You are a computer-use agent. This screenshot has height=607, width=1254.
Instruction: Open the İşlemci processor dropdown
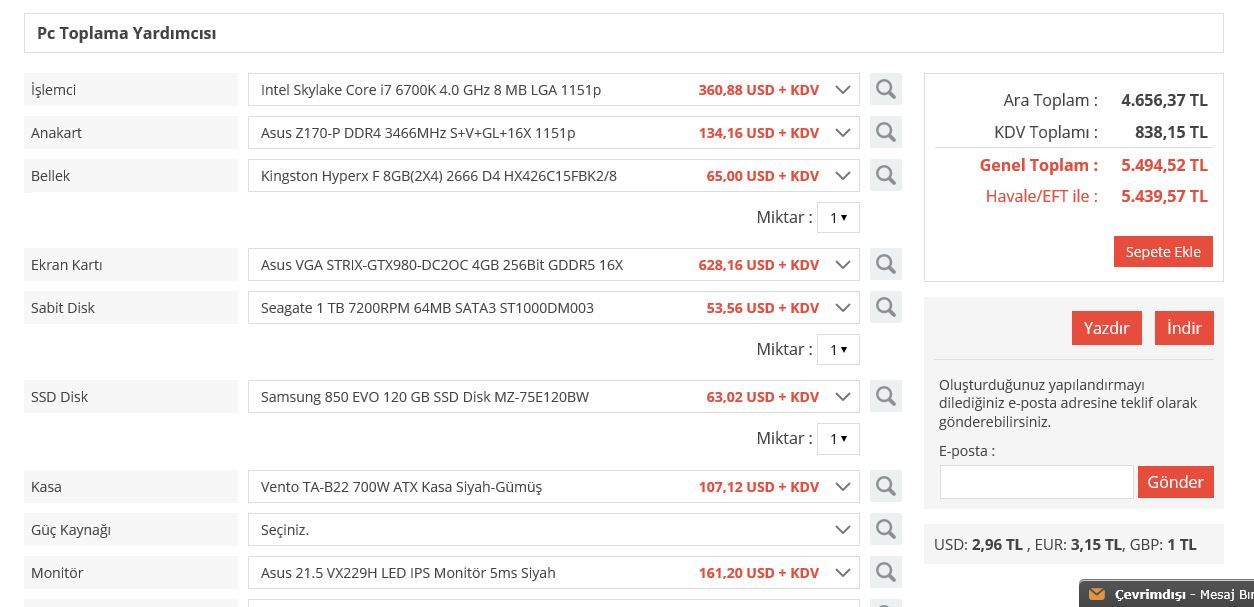553,90
